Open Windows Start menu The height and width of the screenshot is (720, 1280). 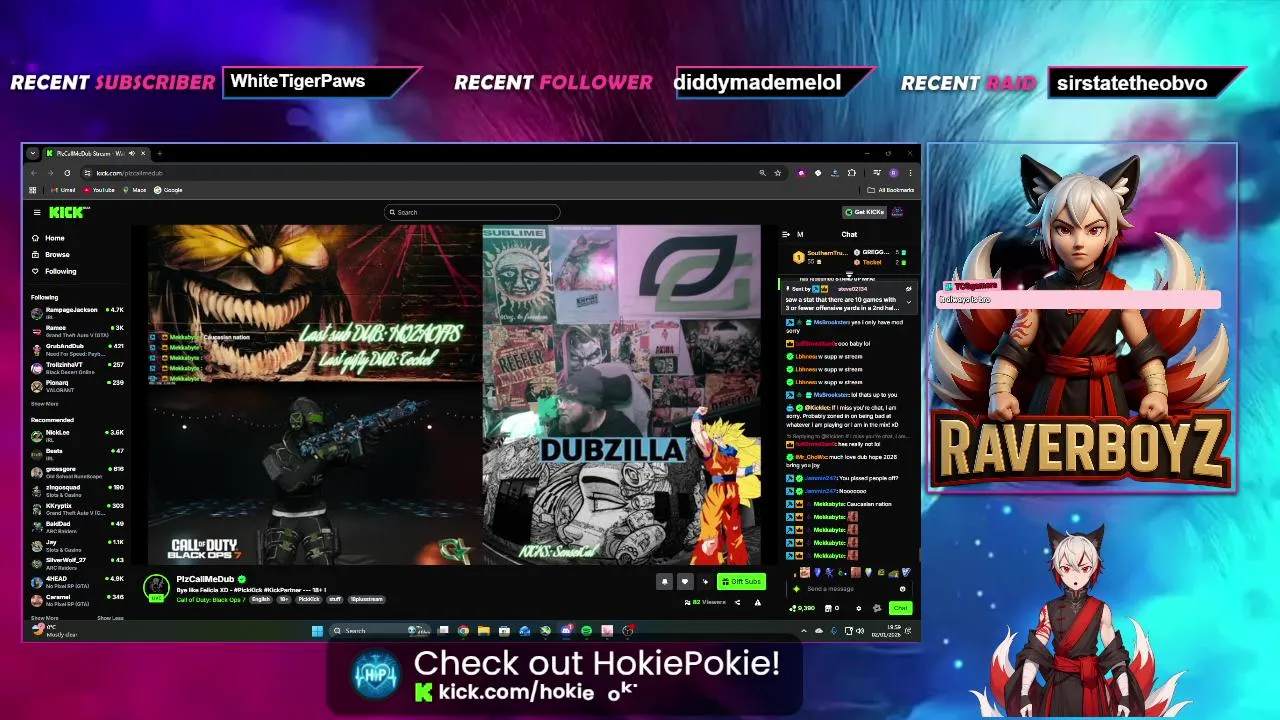tap(317, 631)
